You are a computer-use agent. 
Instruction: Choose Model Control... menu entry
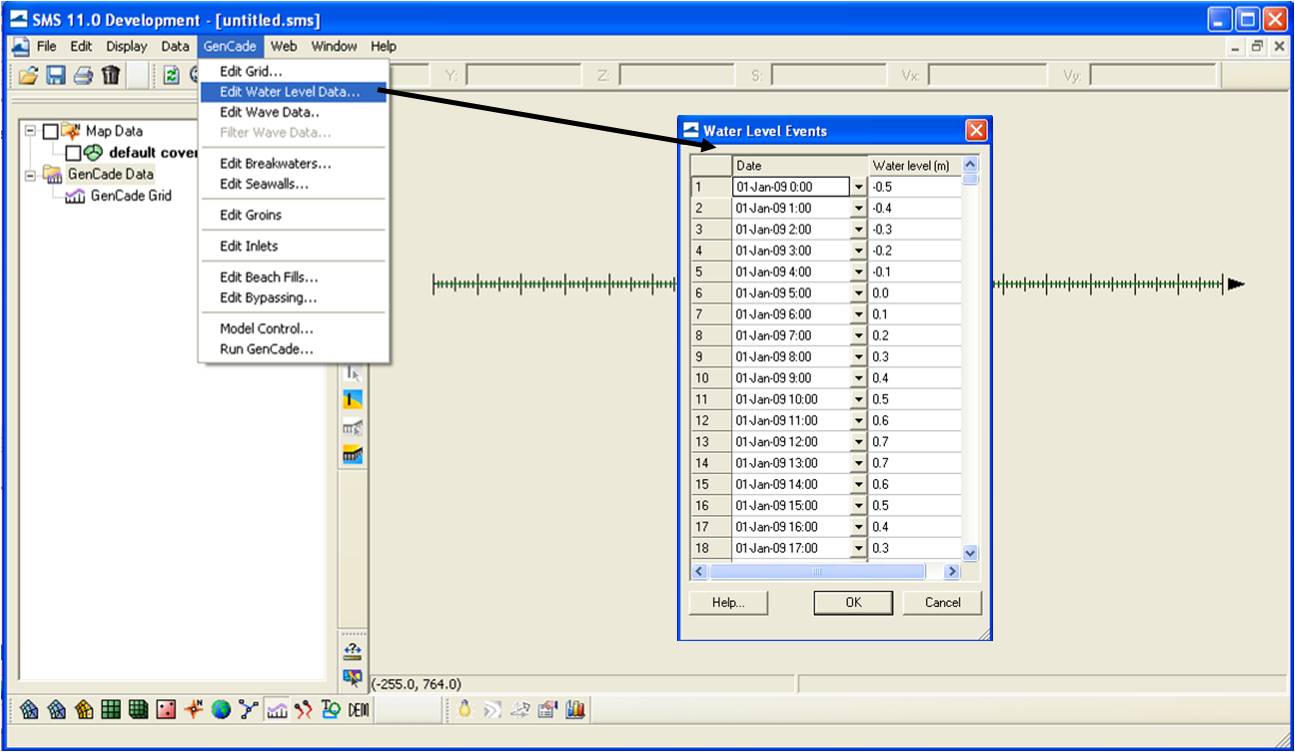[x=294, y=328]
